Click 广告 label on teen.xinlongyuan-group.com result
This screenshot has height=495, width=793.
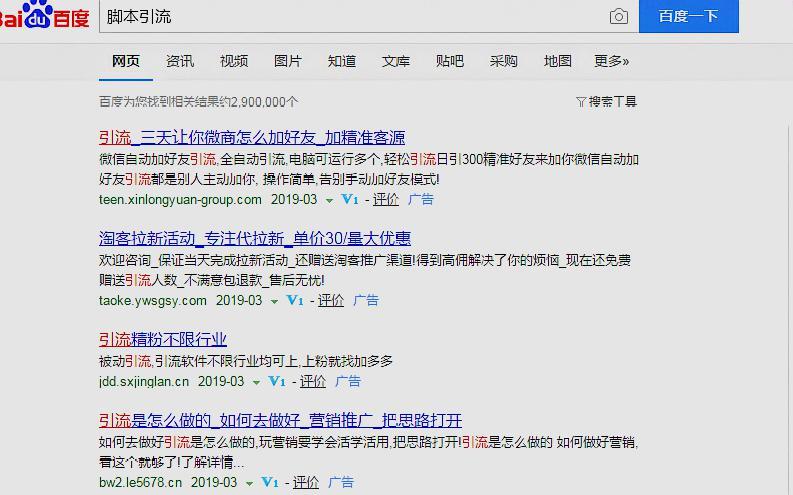point(421,200)
